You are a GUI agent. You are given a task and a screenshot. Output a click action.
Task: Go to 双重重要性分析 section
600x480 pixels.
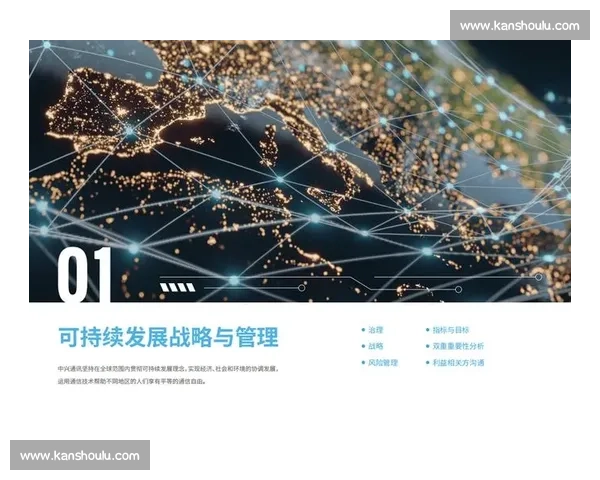tap(458, 346)
